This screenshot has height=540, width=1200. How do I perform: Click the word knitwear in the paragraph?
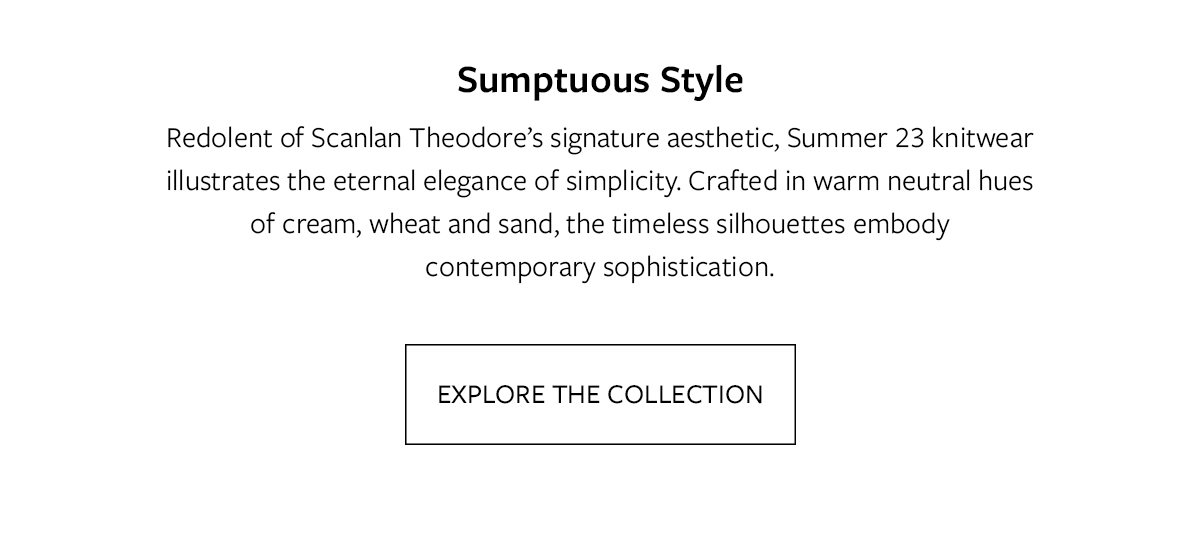982,138
